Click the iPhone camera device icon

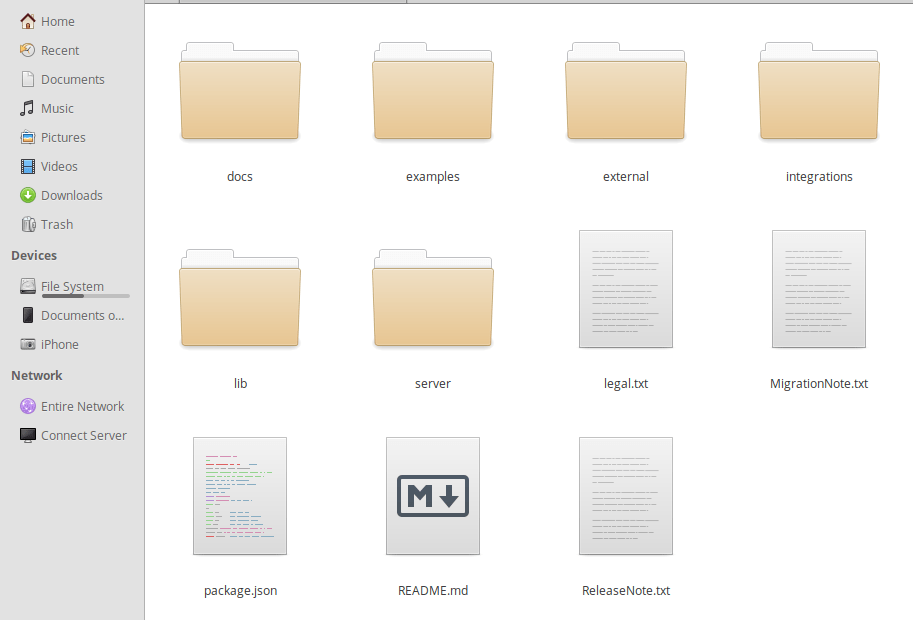(27, 344)
